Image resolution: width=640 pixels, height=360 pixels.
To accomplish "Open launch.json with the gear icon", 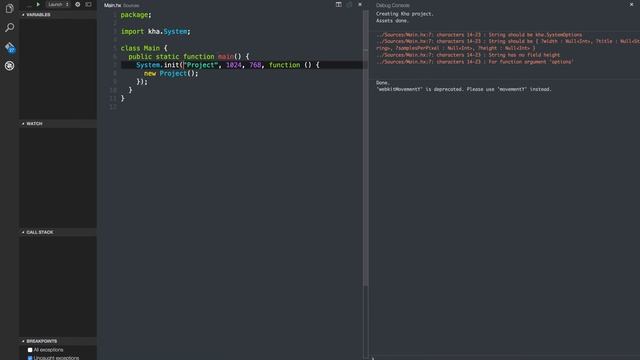I will pos(78,4).
